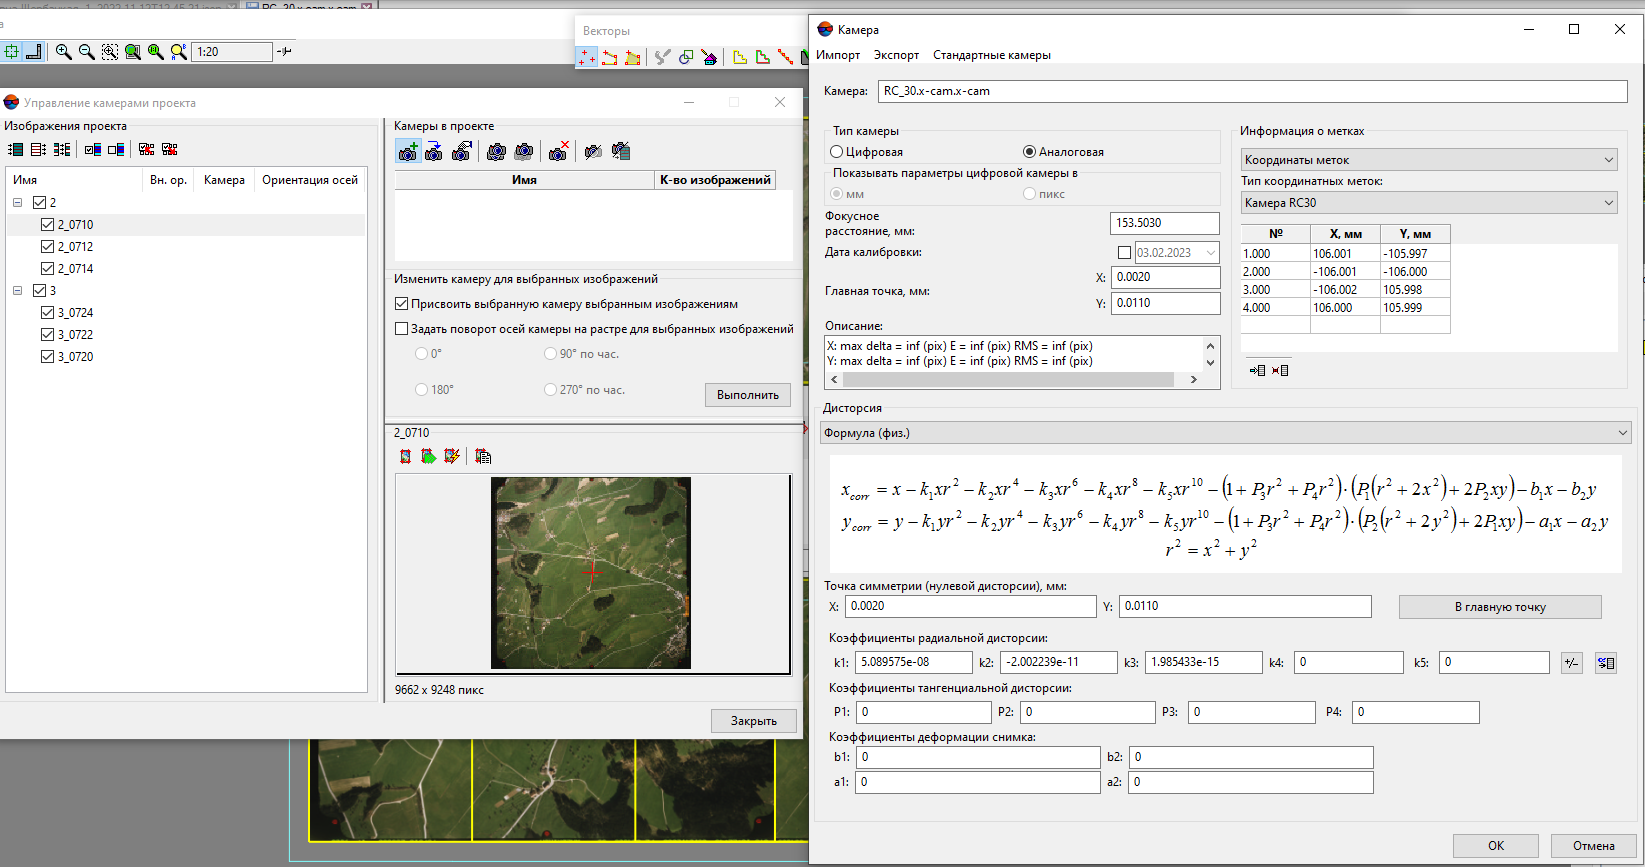
Task: Open the Стандартные камеры menu
Action: [x=992, y=55]
